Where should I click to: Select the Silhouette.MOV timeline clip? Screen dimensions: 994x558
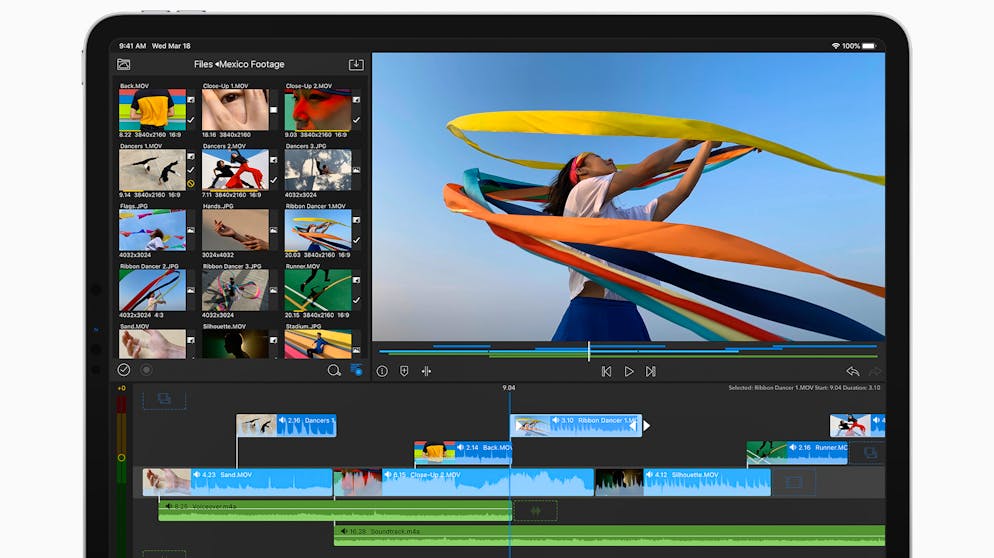[683, 483]
